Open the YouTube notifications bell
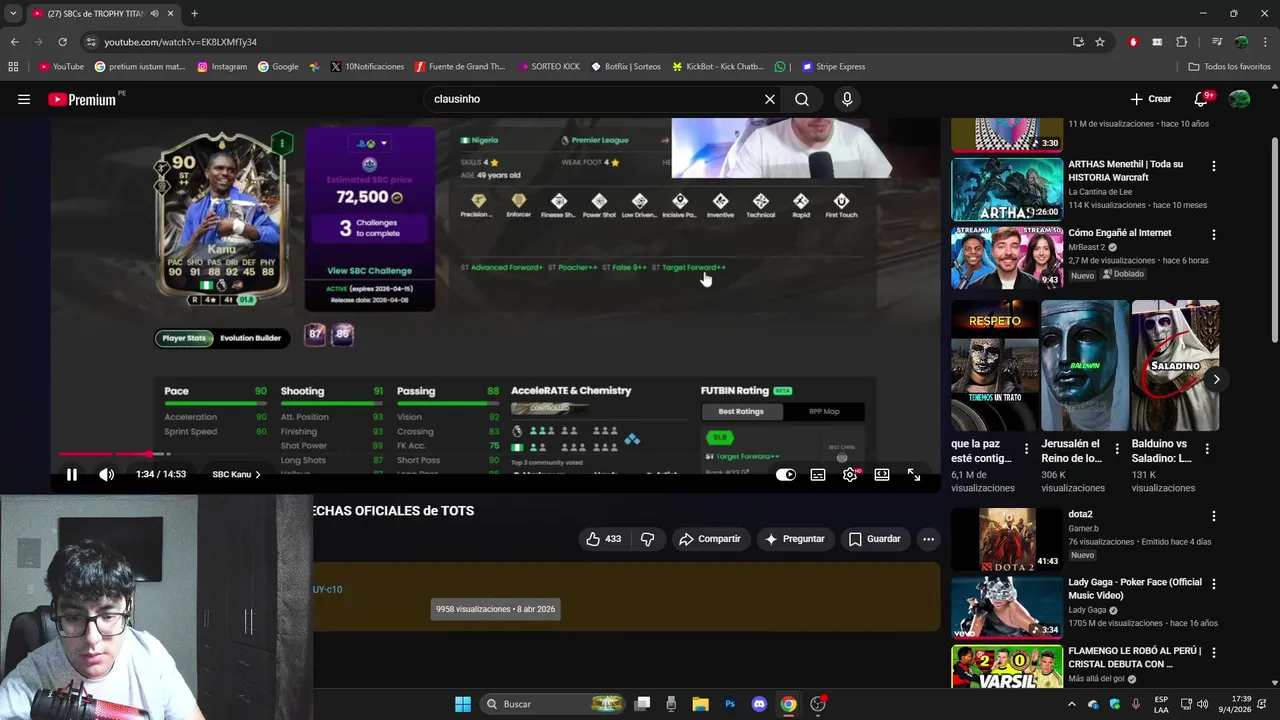The width and height of the screenshot is (1280, 720). click(x=1202, y=99)
